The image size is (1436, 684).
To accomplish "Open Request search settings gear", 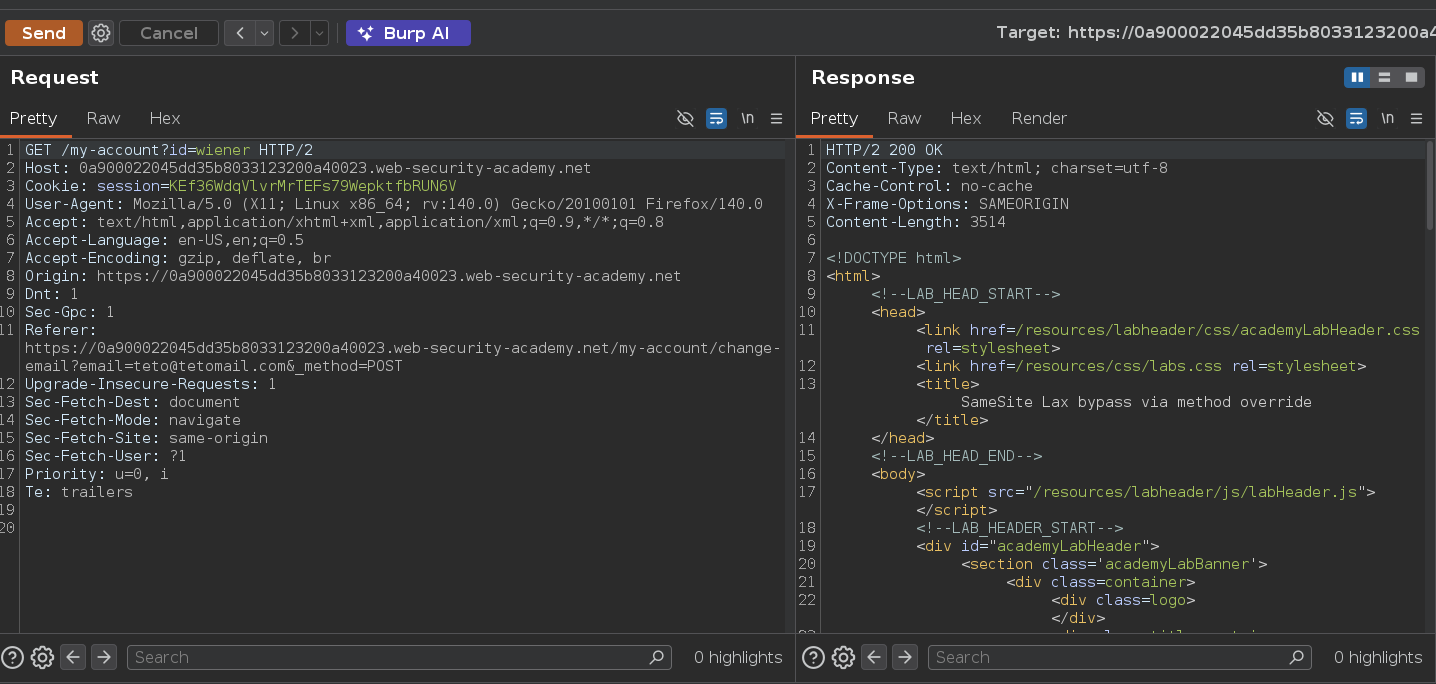I will [x=42, y=657].
